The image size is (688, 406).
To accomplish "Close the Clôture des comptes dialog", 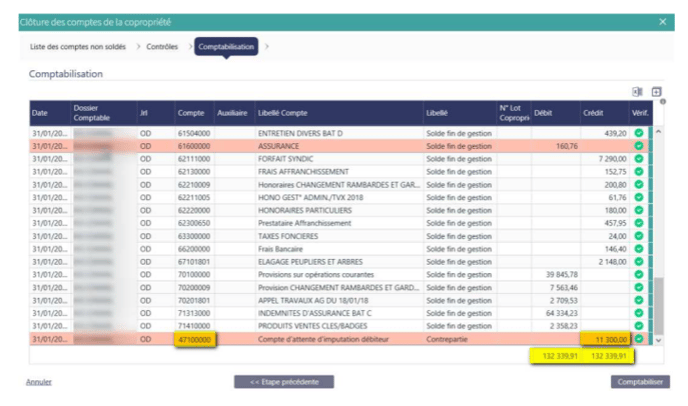I will point(662,21).
